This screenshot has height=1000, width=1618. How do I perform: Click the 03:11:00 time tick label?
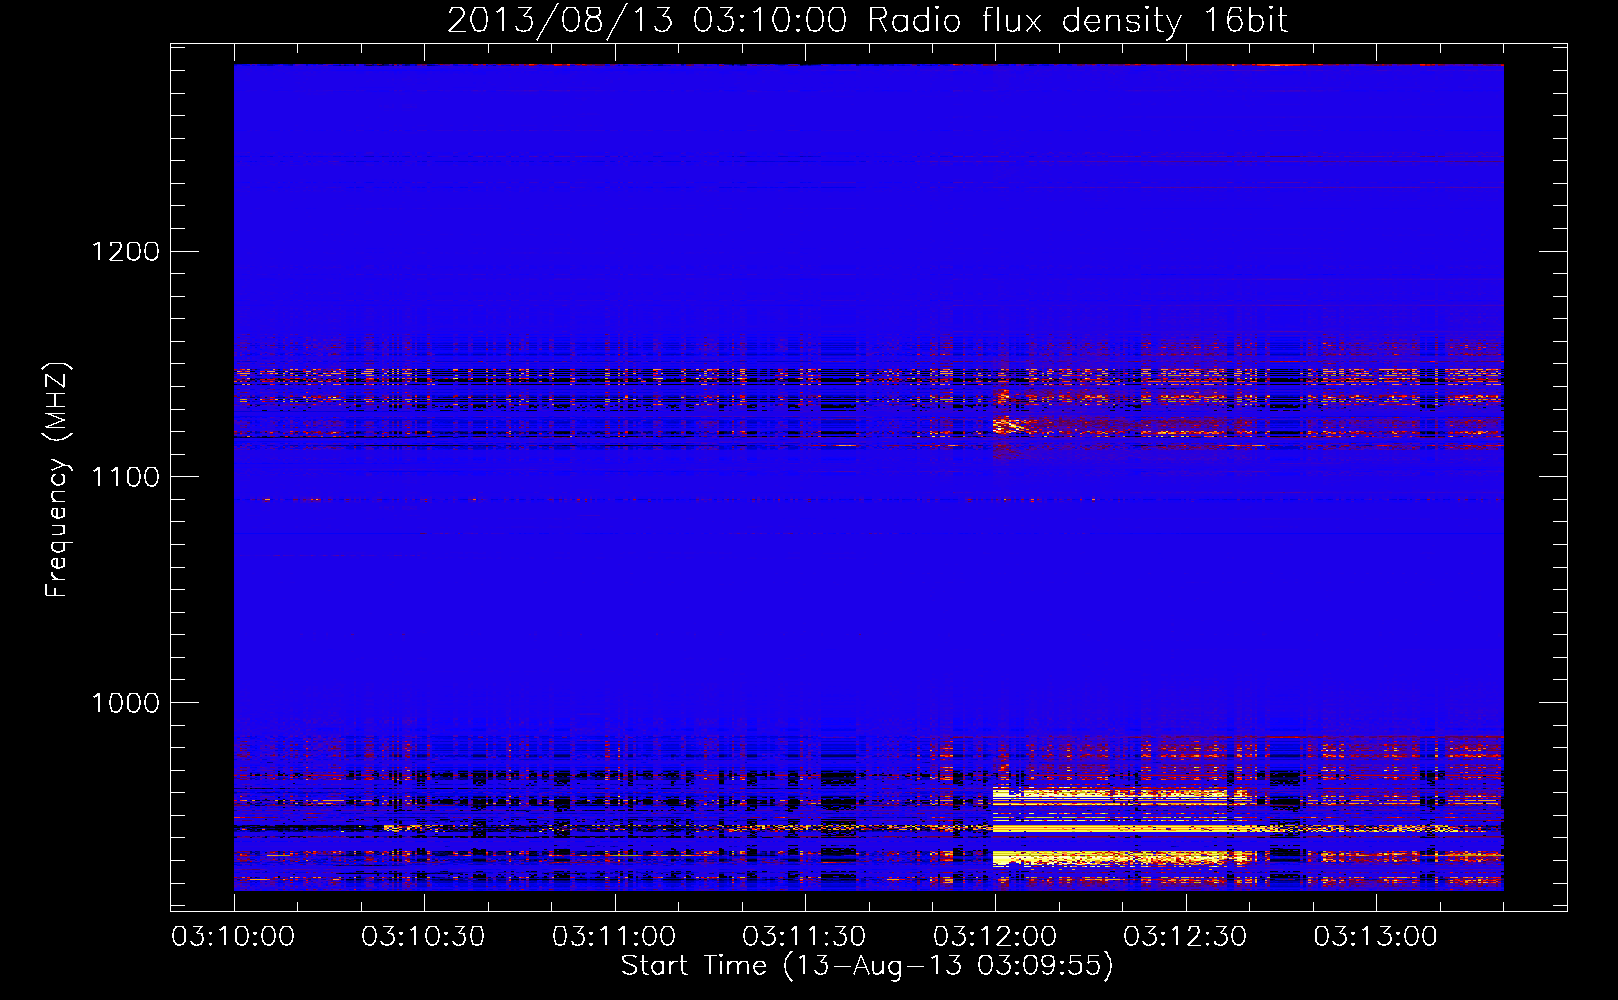pyautogui.click(x=614, y=937)
